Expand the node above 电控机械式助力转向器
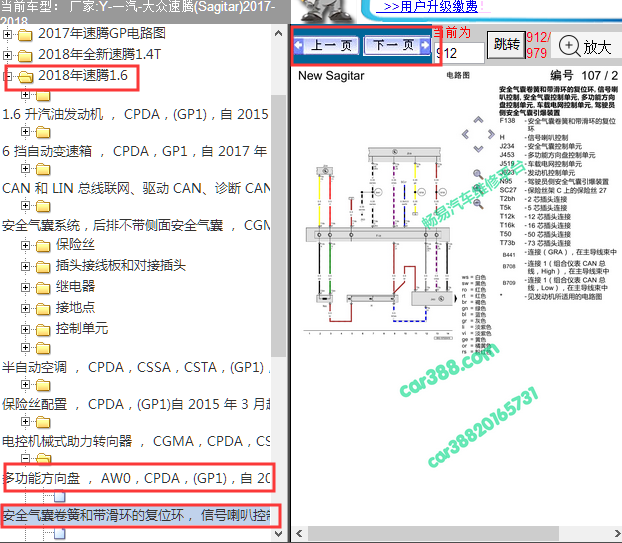Image resolution: width=622 pixels, height=543 pixels. point(25,421)
